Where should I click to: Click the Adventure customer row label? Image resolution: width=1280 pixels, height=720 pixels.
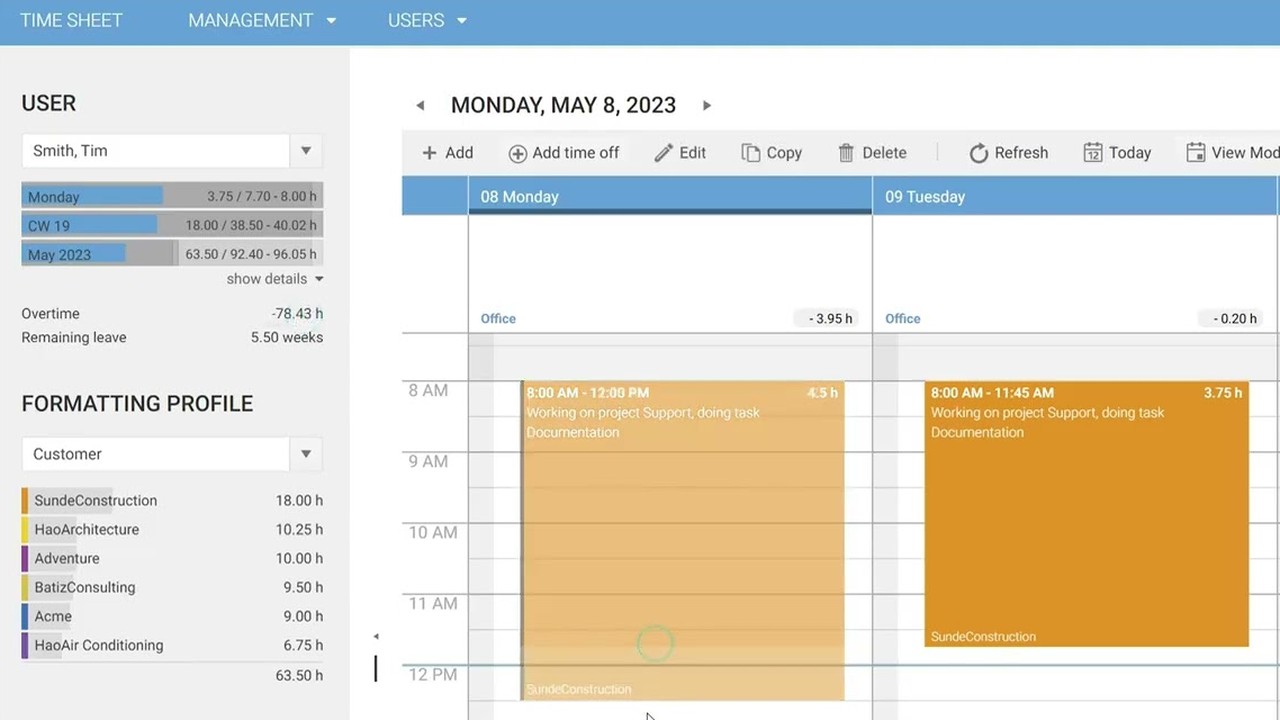click(x=67, y=558)
